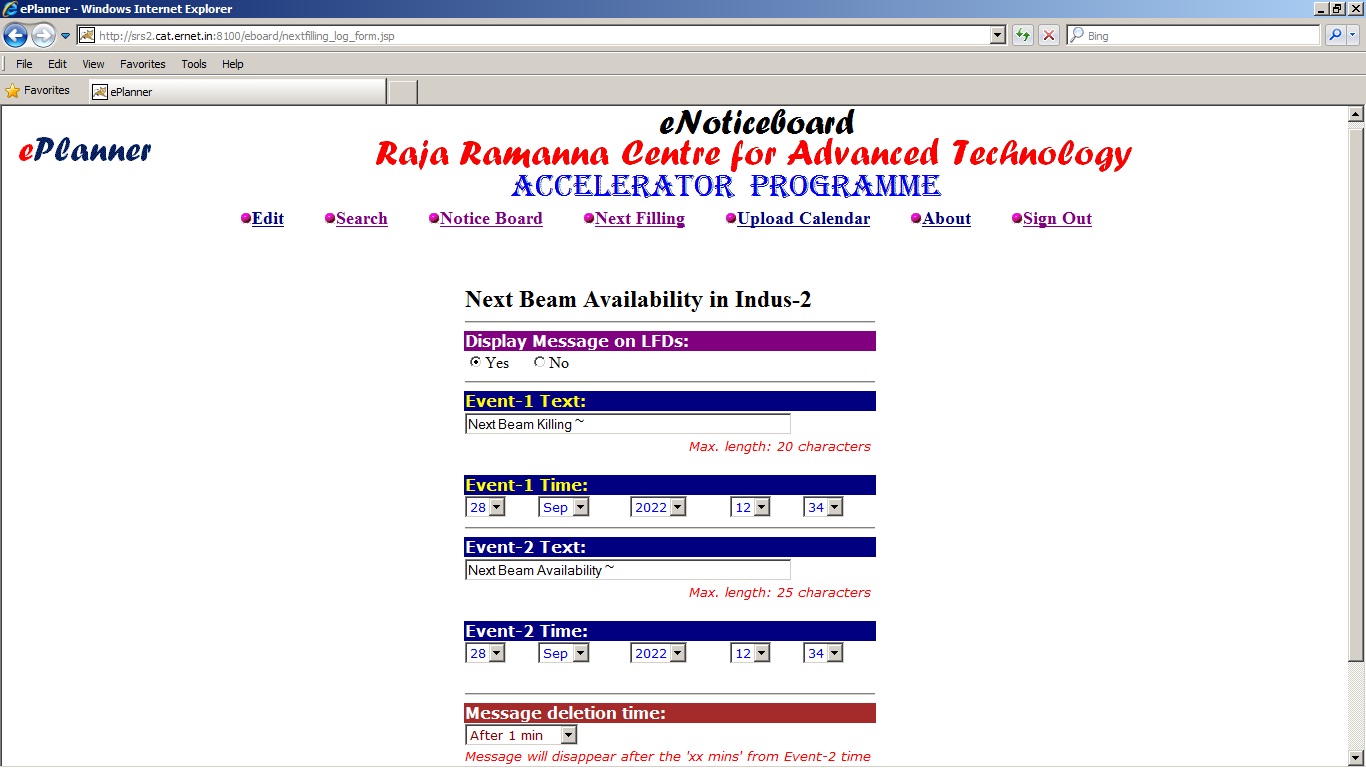Click the page icon in address bar
Screen dimensions: 1366x768
87,36
